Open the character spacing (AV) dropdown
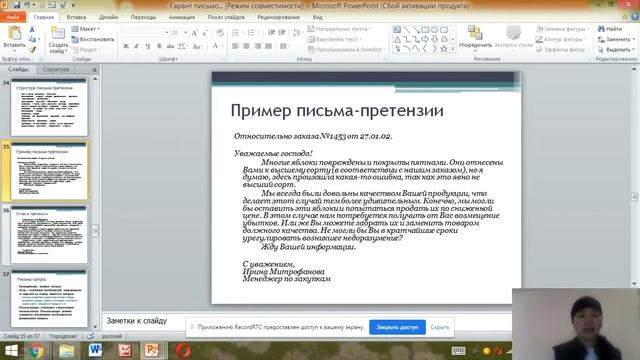The width and height of the screenshot is (640, 360). pyautogui.click(x=182, y=46)
